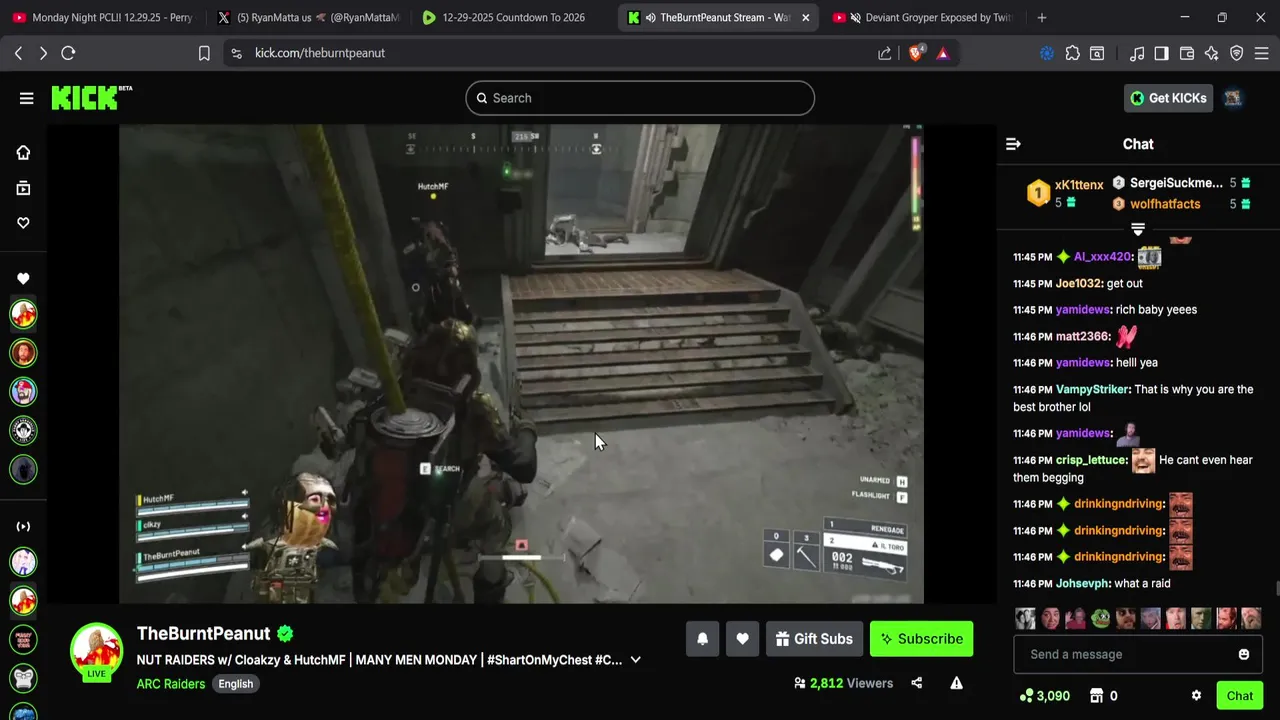Collapse the chat panel arrow icon
This screenshot has height=720, width=1280.
tap(1013, 144)
